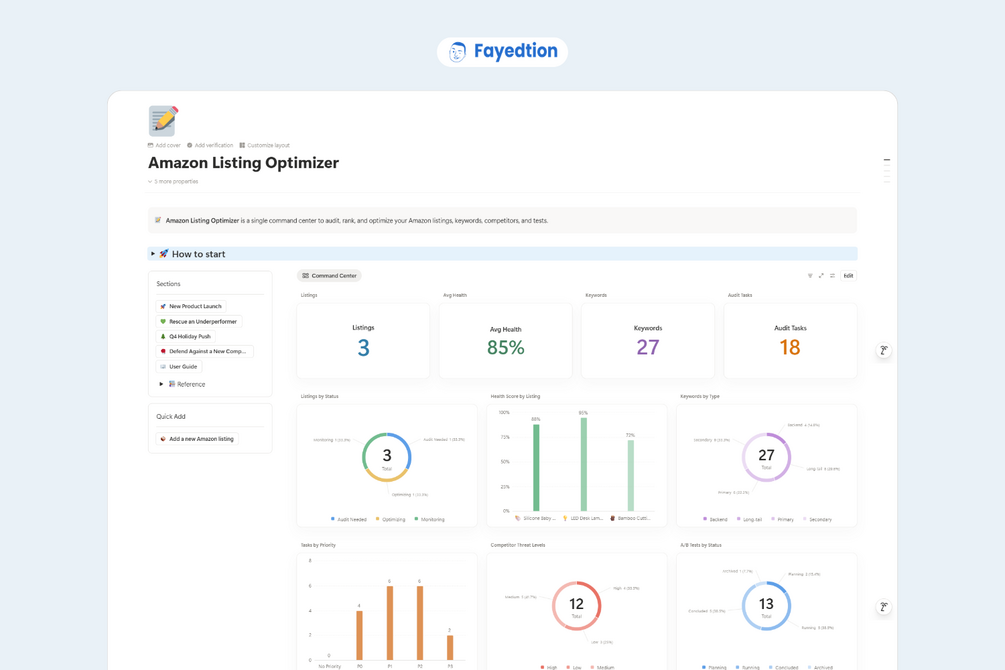This screenshot has width=1005, height=670.
Task: Expand 5 more properties
Action: (x=173, y=181)
